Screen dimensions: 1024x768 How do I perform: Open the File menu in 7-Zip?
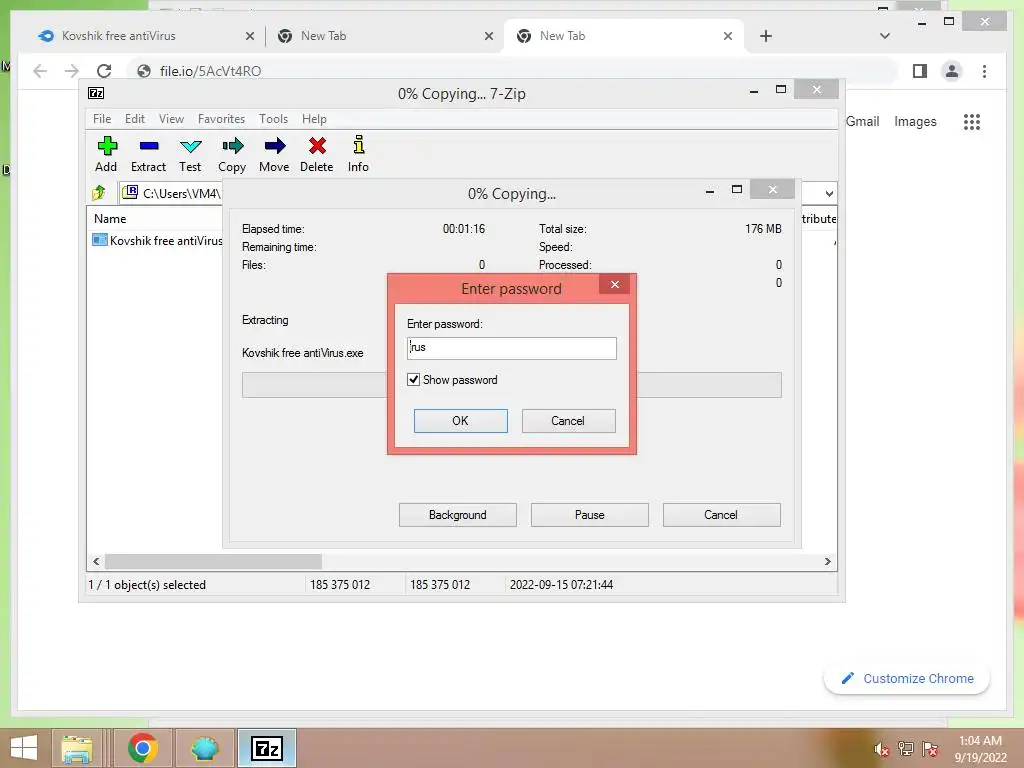click(102, 119)
